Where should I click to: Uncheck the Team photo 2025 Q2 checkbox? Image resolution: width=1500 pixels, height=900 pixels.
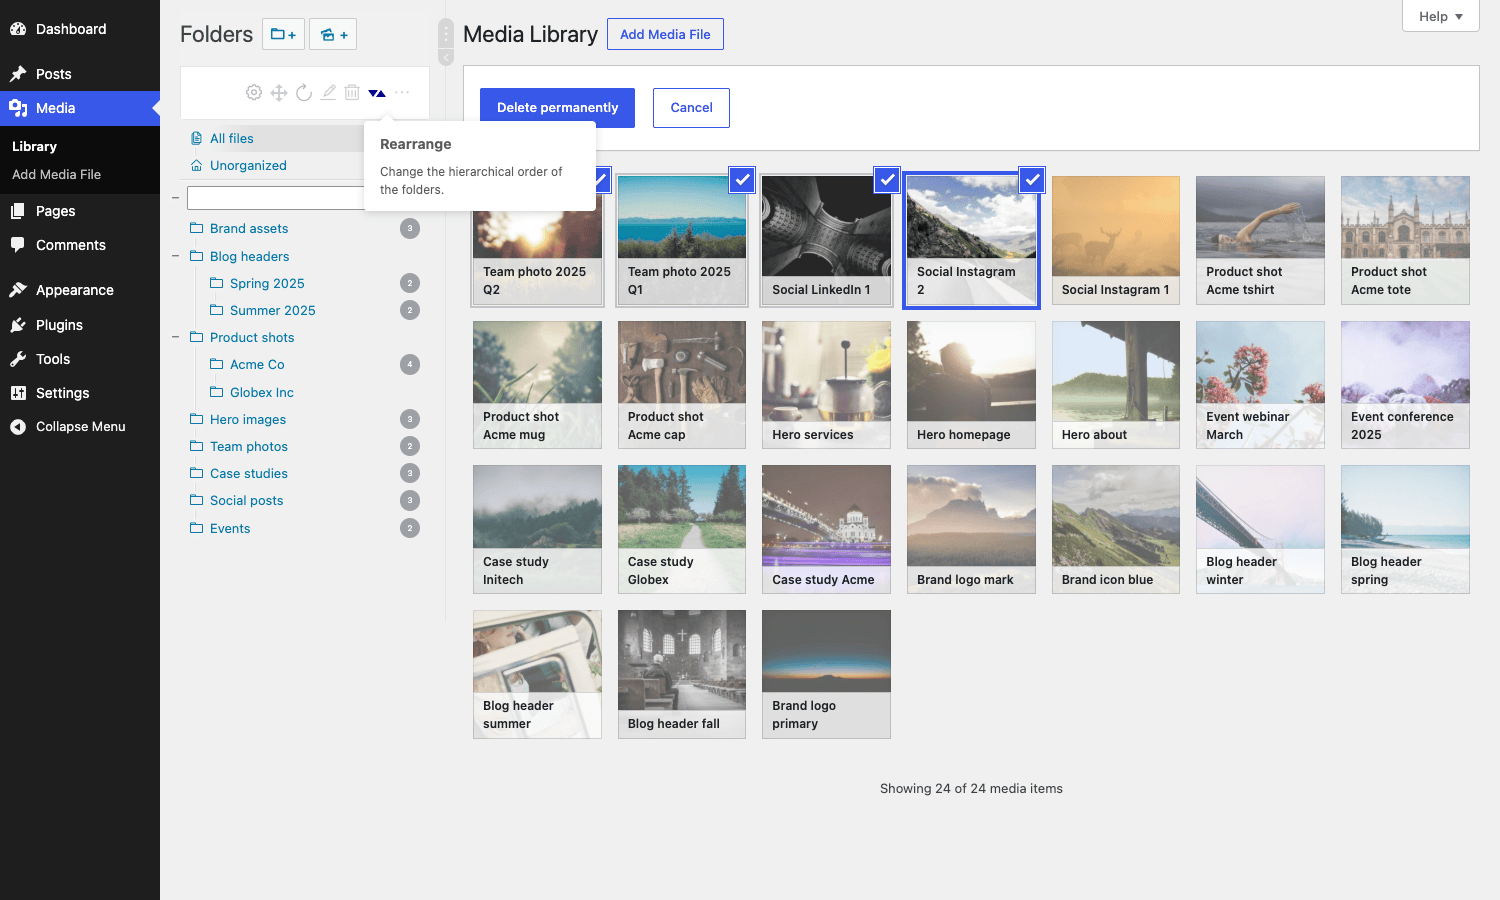[x=603, y=180]
